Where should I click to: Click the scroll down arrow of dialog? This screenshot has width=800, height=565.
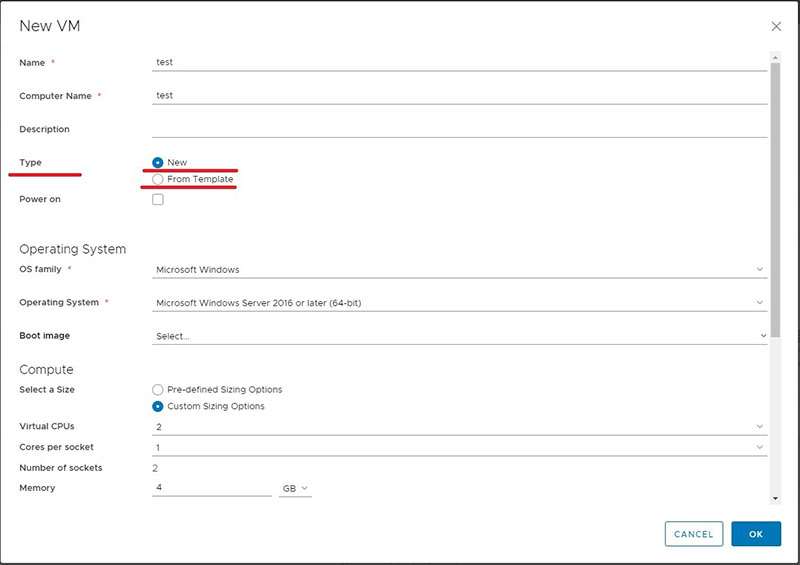pos(775,498)
